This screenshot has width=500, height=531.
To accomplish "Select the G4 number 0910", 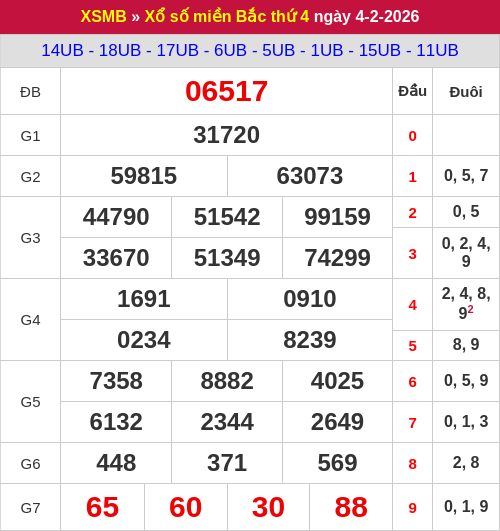I will (310, 299).
